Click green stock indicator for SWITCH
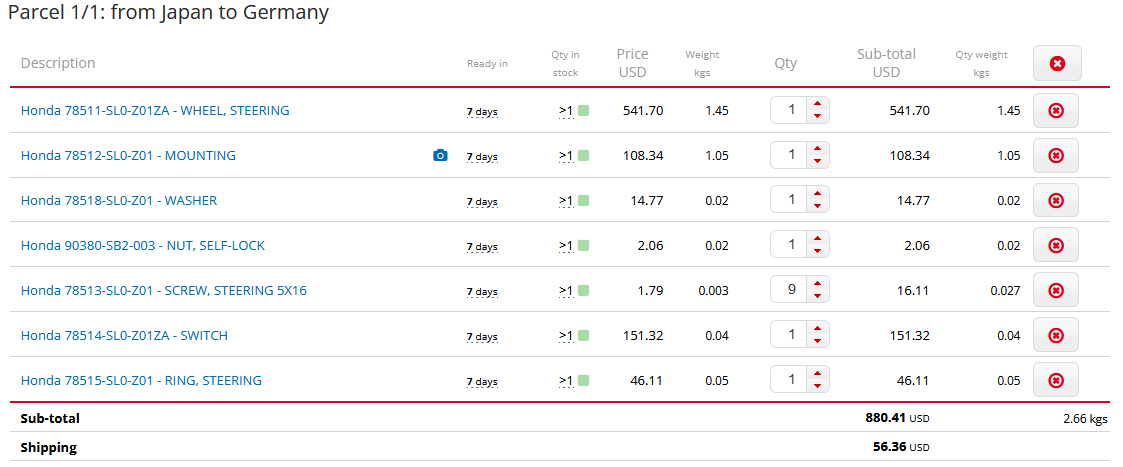The image size is (1123, 467). (583, 335)
